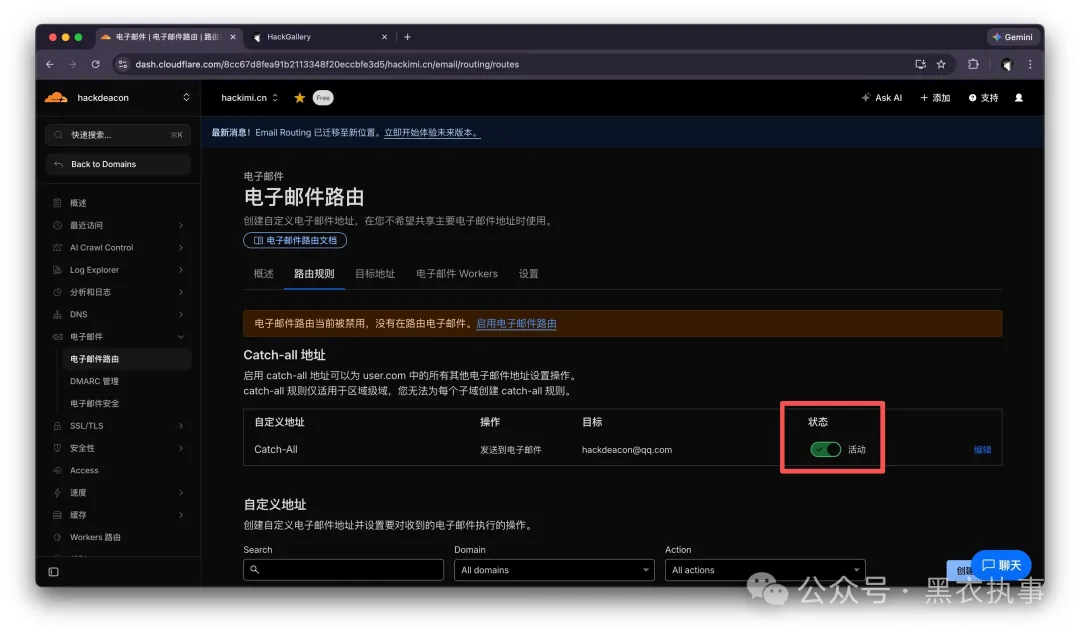Collapse sidebar with bottom-left panel icon

54,571
